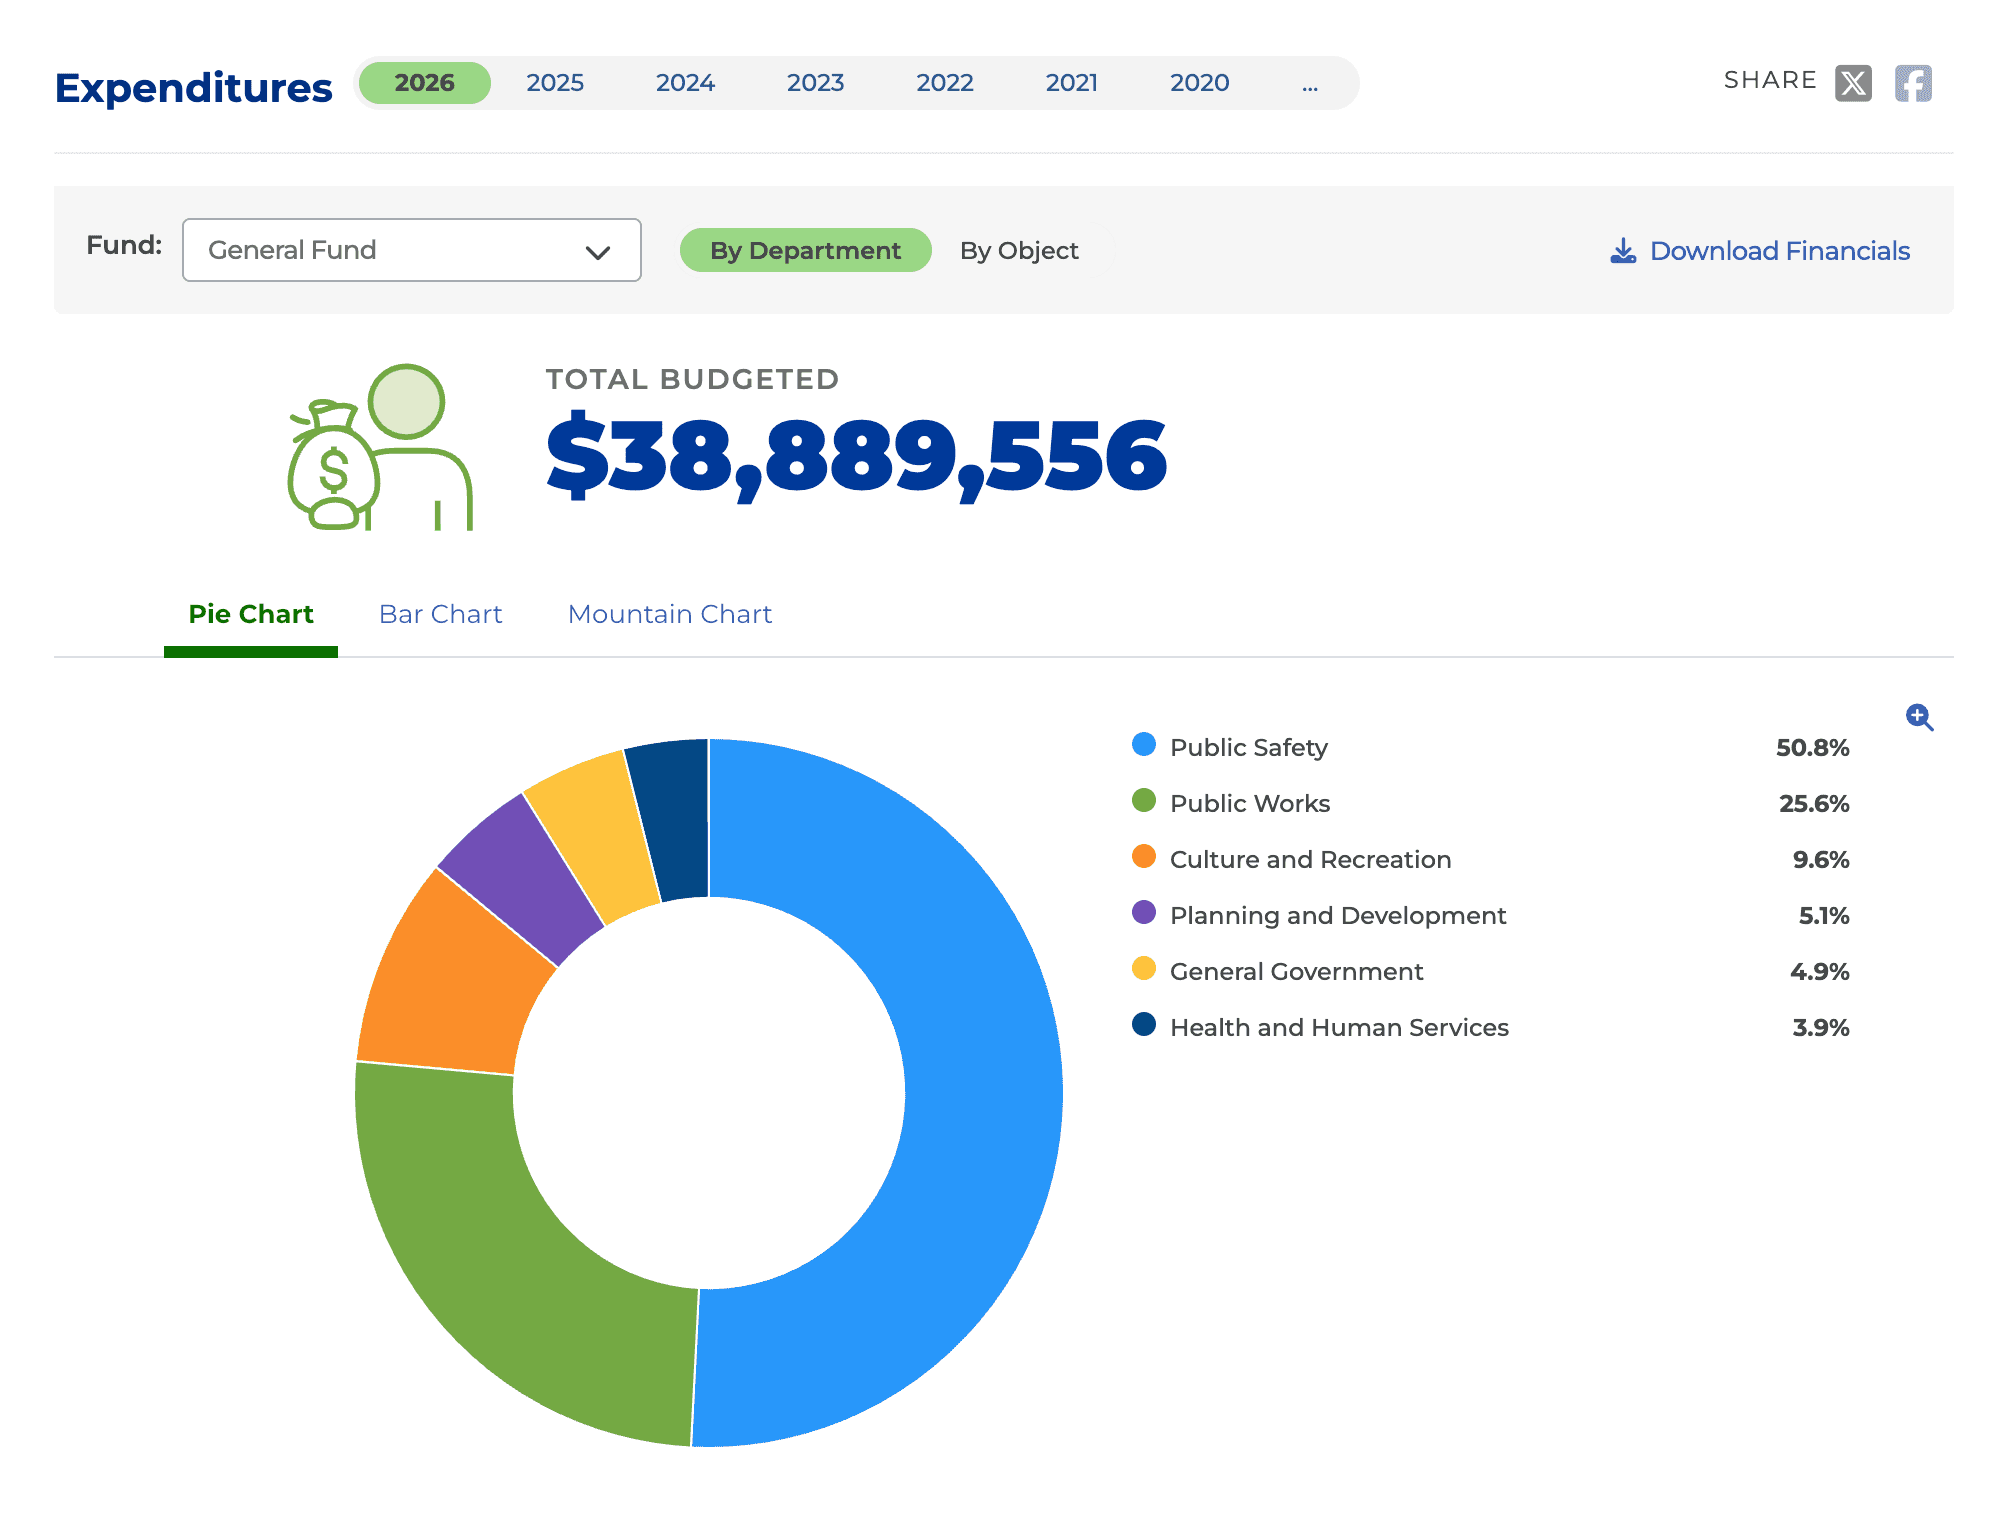Click the Download Financials link
This screenshot has height=1520, width=2014.
[x=1780, y=250]
